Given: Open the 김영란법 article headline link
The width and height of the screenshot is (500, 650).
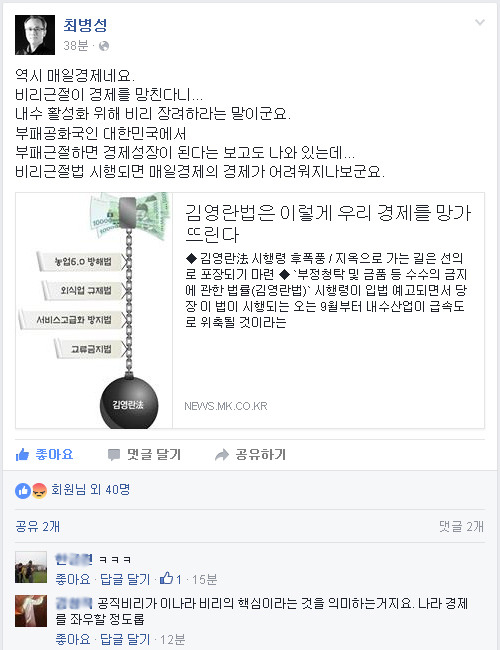Looking at the screenshot, I should pos(328,223).
